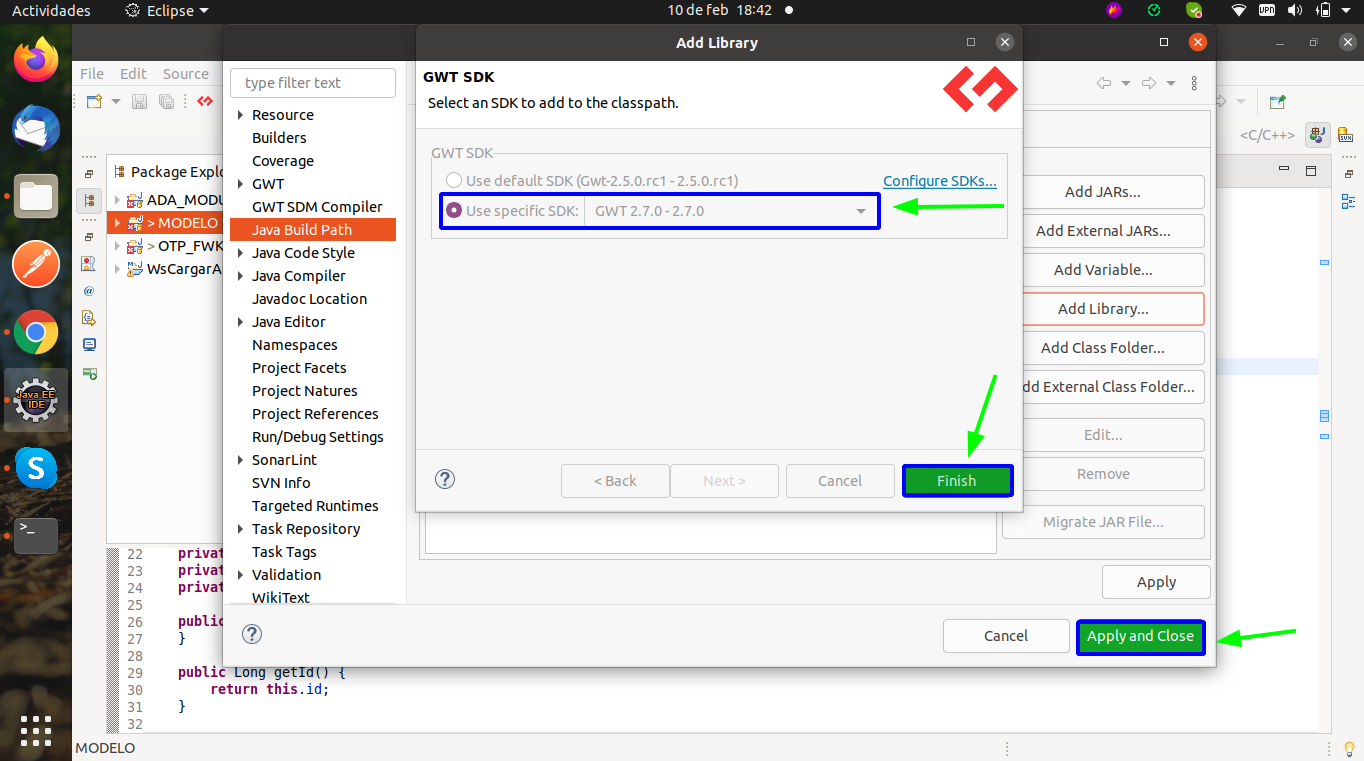Open the File menu
The image size is (1364, 761).
point(92,74)
